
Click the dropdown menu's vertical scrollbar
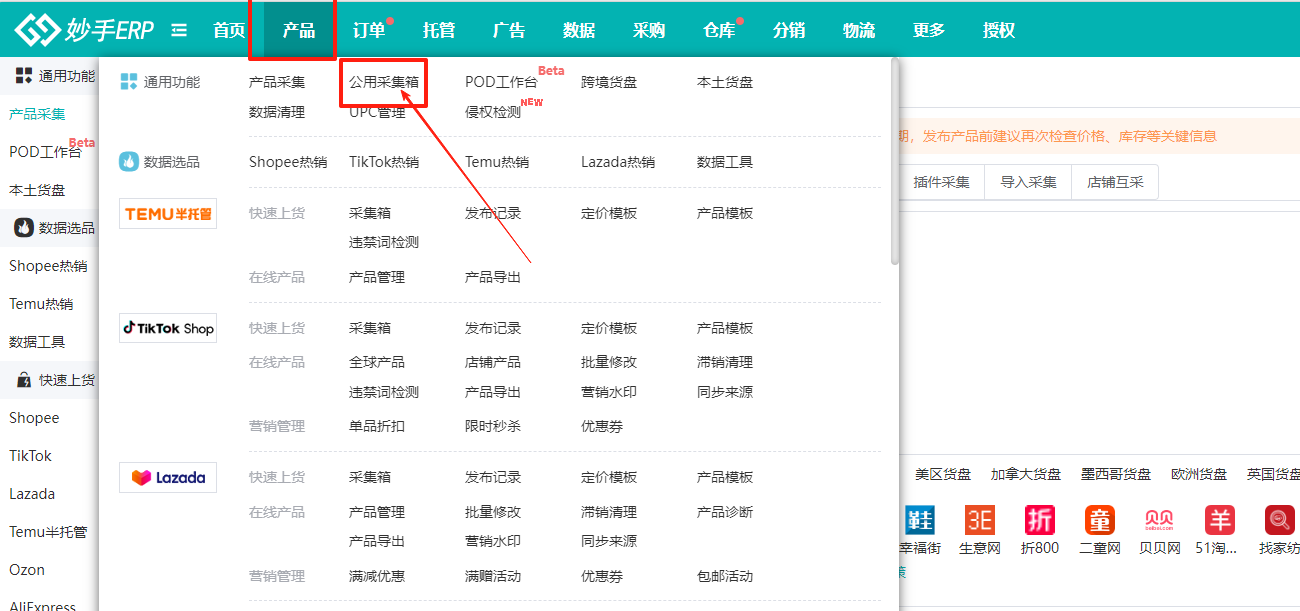click(x=894, y=163)
